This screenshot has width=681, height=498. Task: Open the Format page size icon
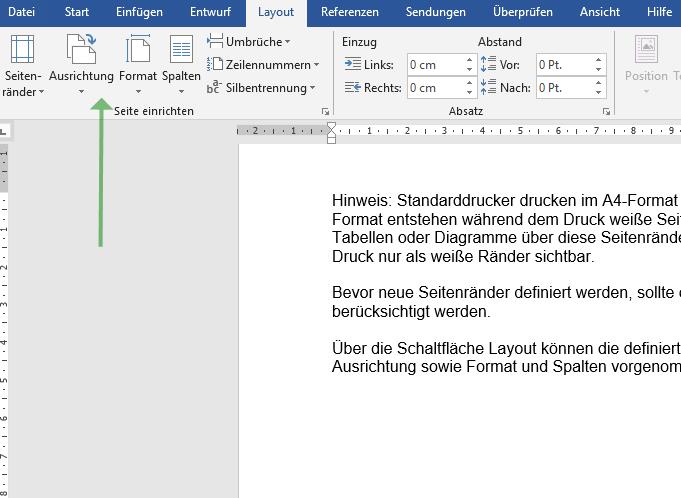click(x=137, y=50)
